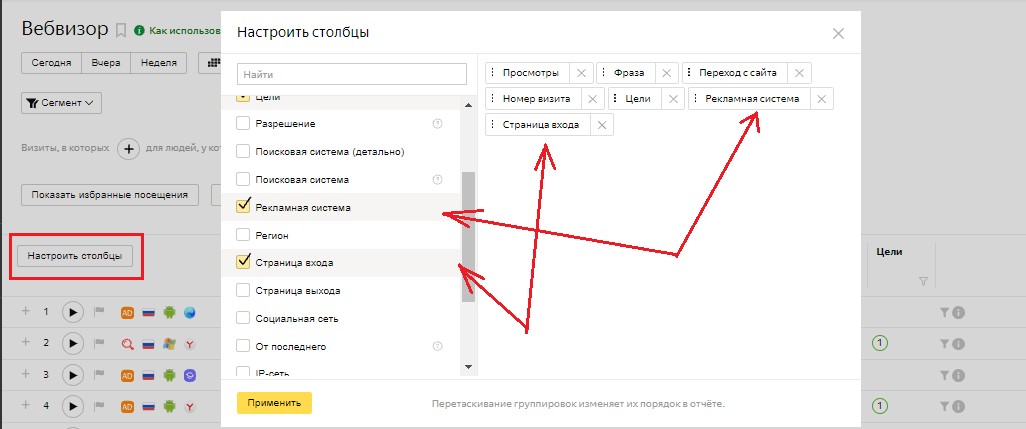
Task: Open help tooltip next to От последнего
Action: (x=438, y=346)
